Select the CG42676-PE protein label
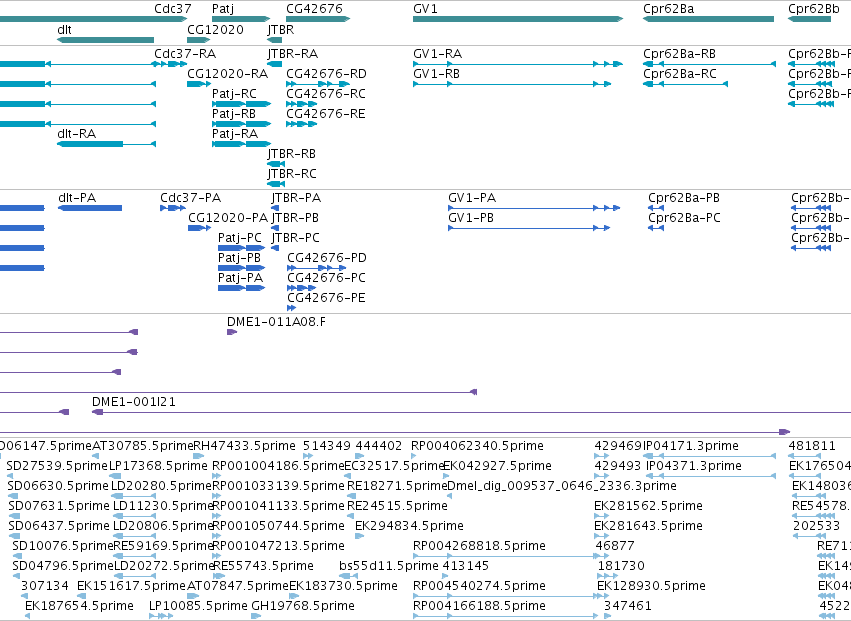Image resolution: width=851 pixels, height=621 pixels. pos(326,297)
